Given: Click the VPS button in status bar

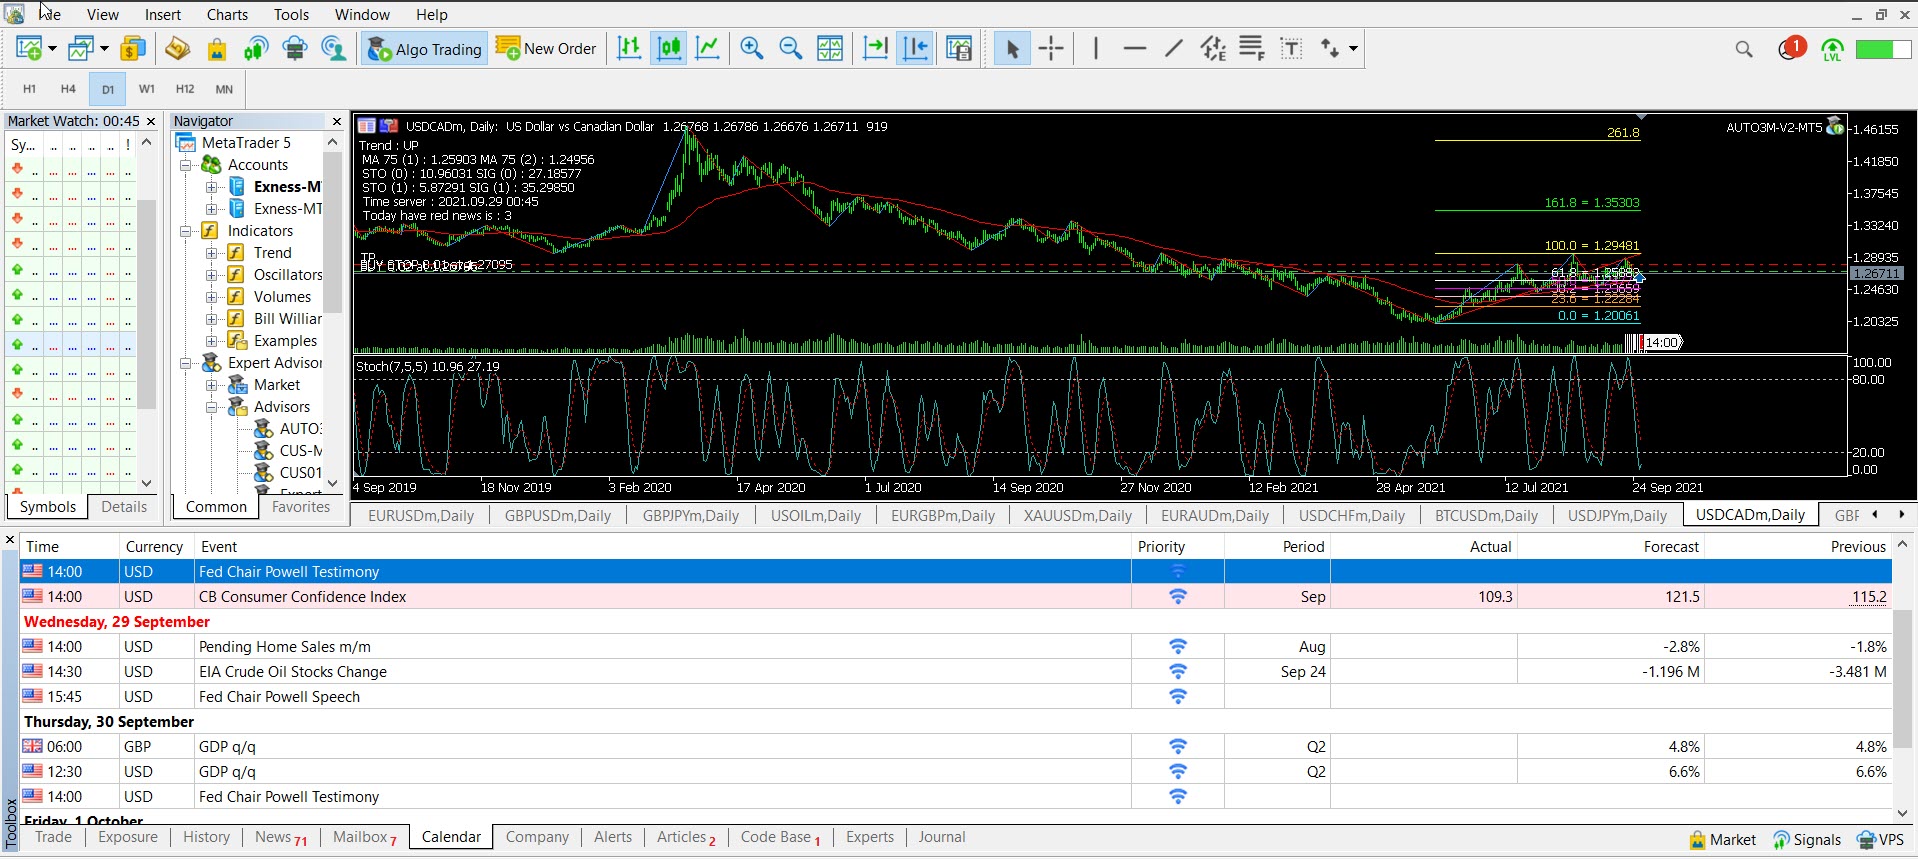Looking at the screenshot, I should pyautogui.click(x=1880, y=840).
